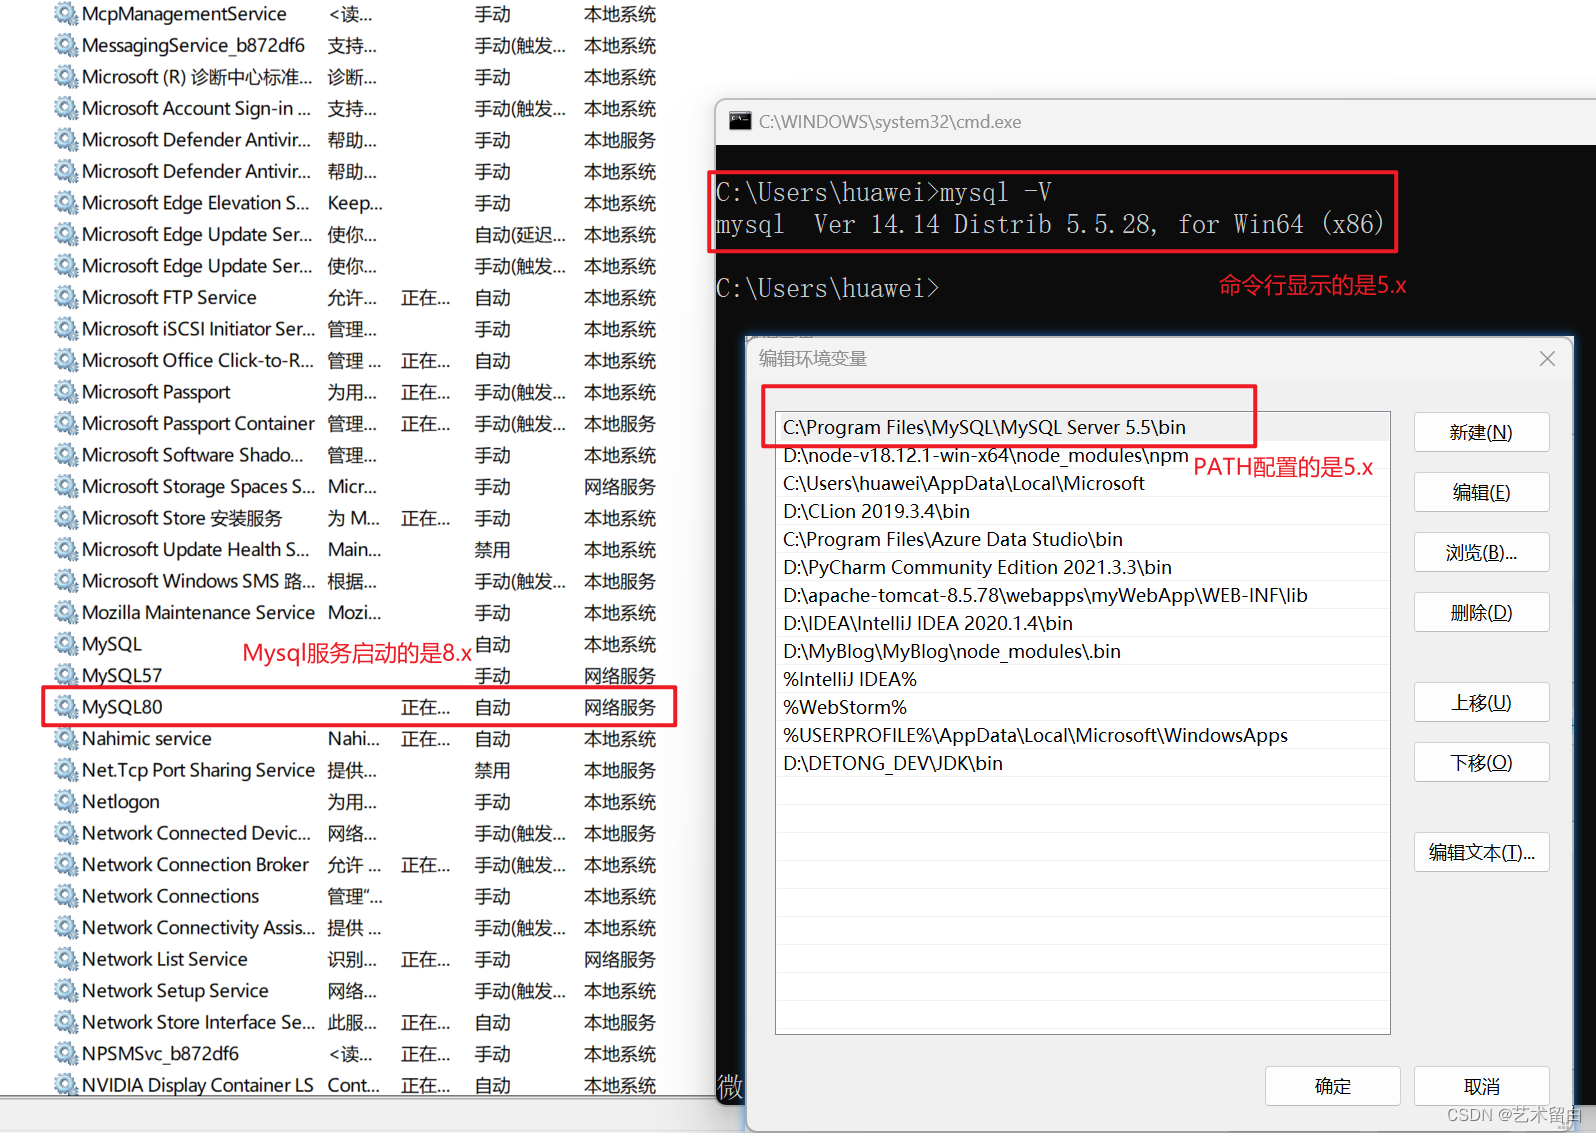Click the 下移(O) button
Viewport: 1596px width, 1133px height.
pyautogui.click(x=1481, y=762)
